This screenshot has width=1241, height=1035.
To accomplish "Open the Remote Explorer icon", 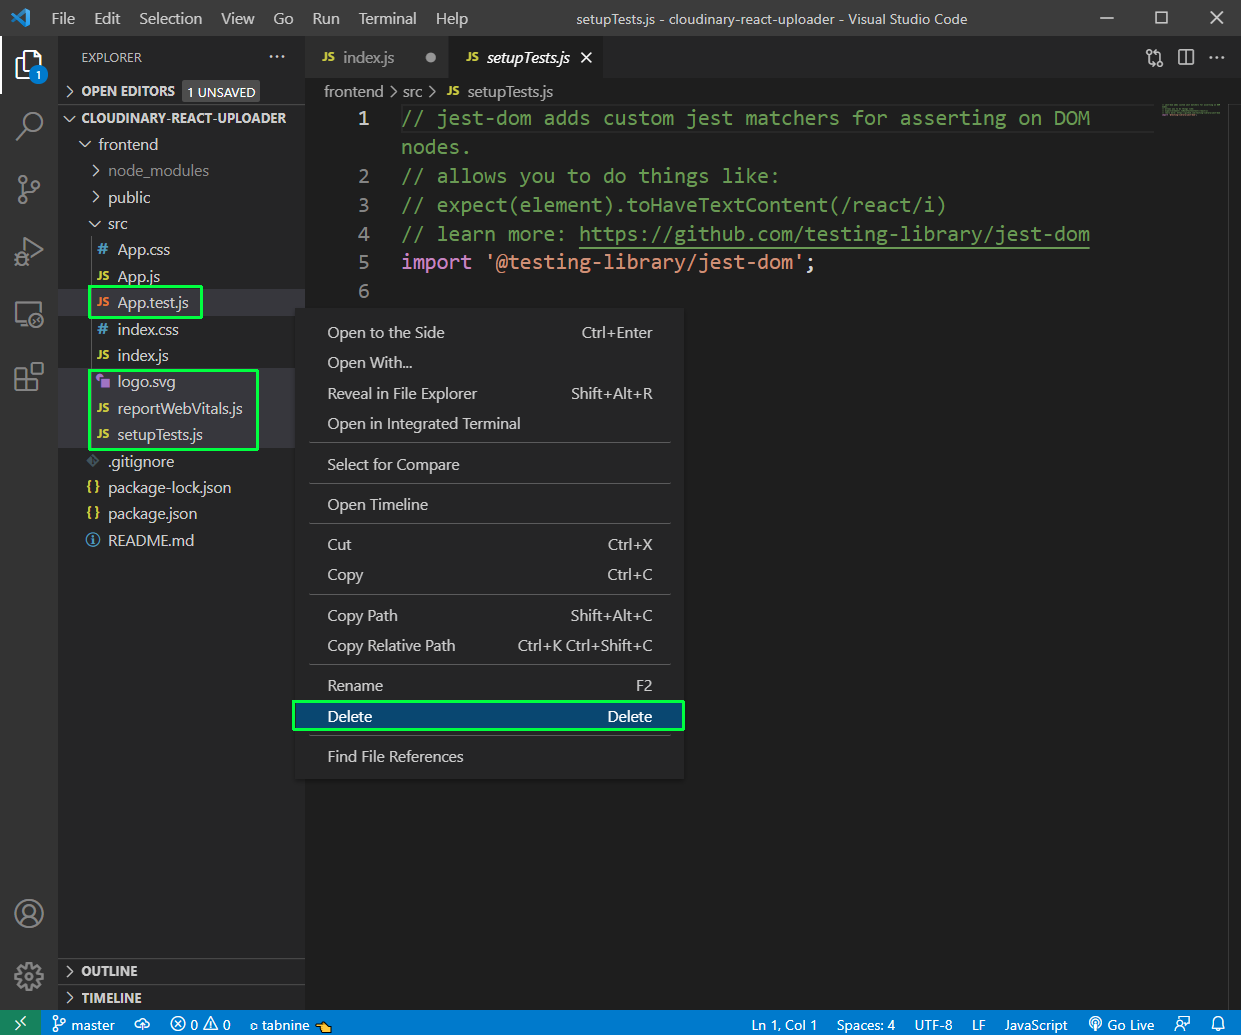I will tap(29, 314).
